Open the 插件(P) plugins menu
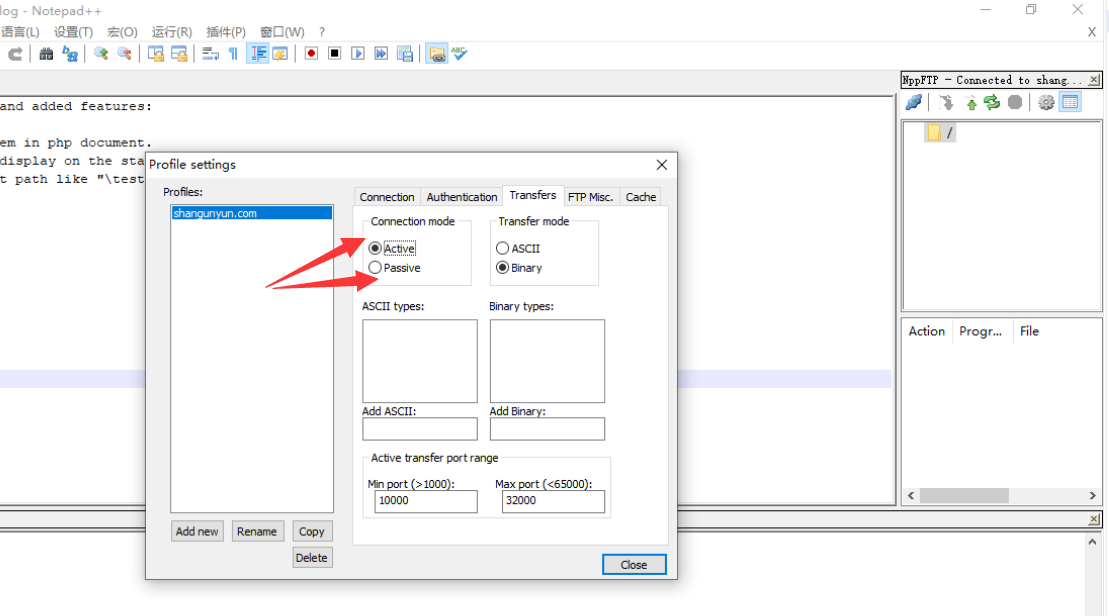1109x616 pixels. click(x=225, y=32)
